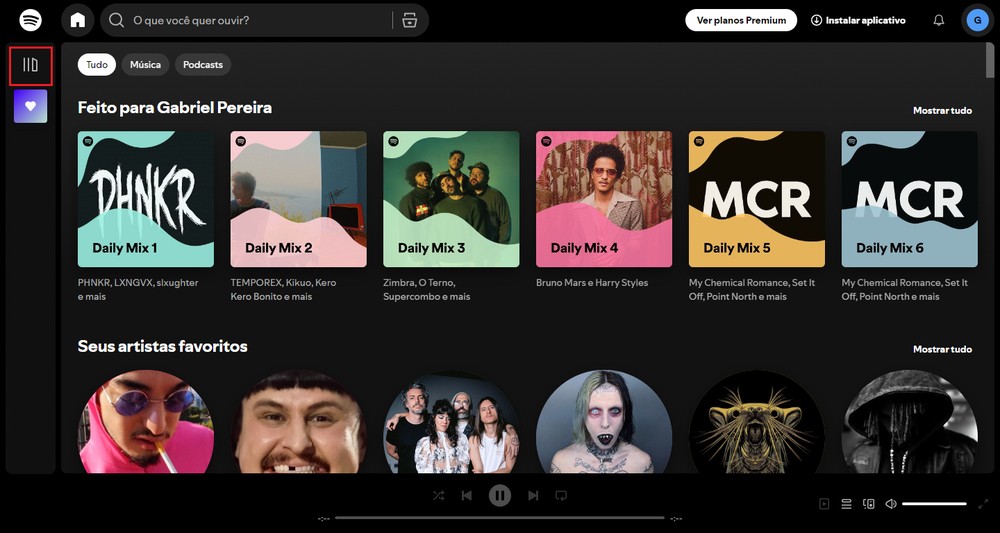Go to Home via house icon

click(x=78, y=20)
